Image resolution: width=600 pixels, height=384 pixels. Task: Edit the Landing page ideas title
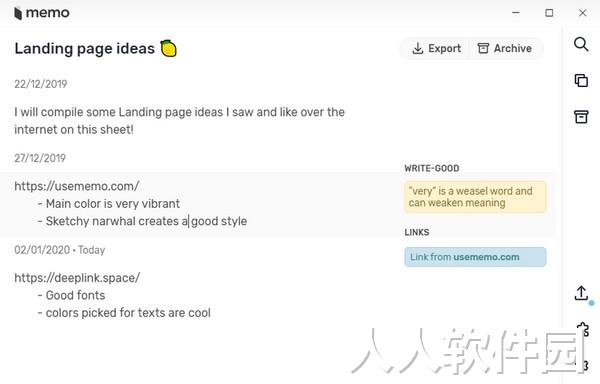[85, 49]
